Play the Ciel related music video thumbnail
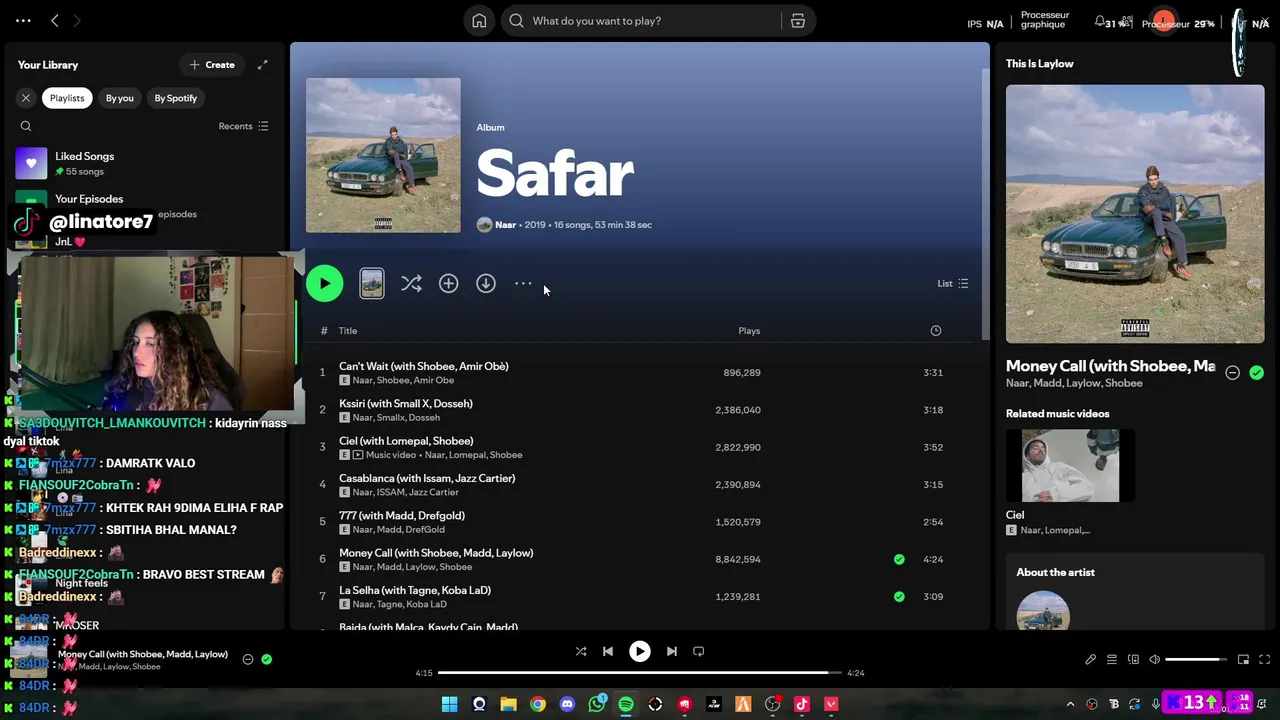Viewport: 1280px width, 720px height. (1070, 466)
